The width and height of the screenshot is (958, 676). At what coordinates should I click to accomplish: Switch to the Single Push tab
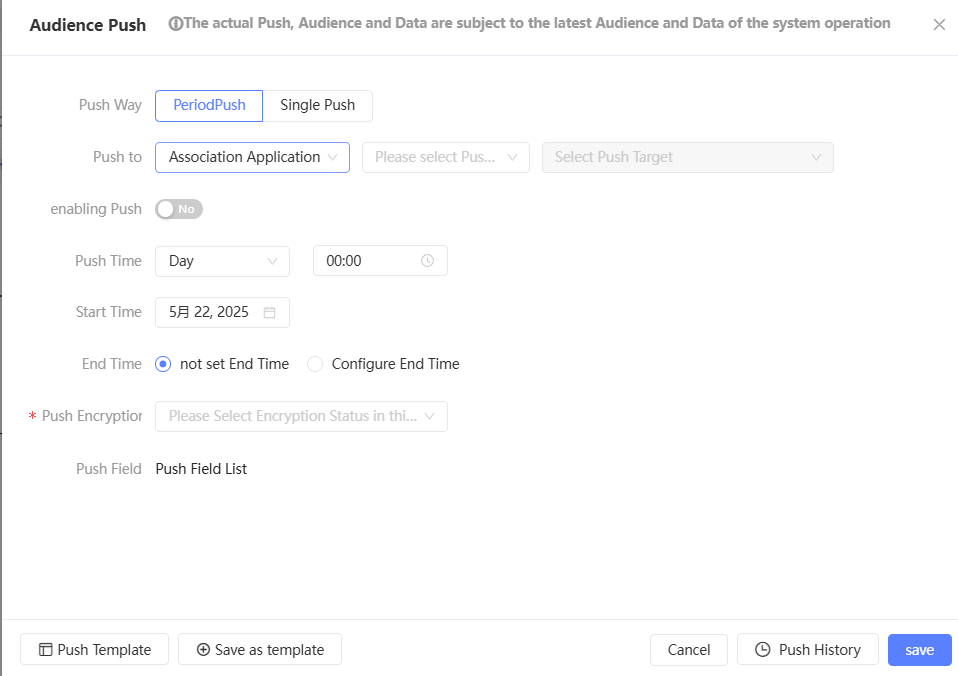(317, 105)
